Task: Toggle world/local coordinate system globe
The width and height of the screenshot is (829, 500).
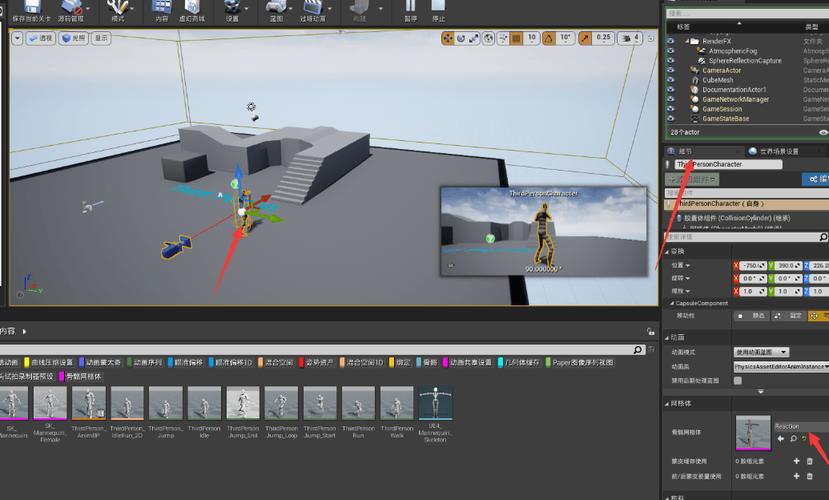Action: tap(489, 38)
